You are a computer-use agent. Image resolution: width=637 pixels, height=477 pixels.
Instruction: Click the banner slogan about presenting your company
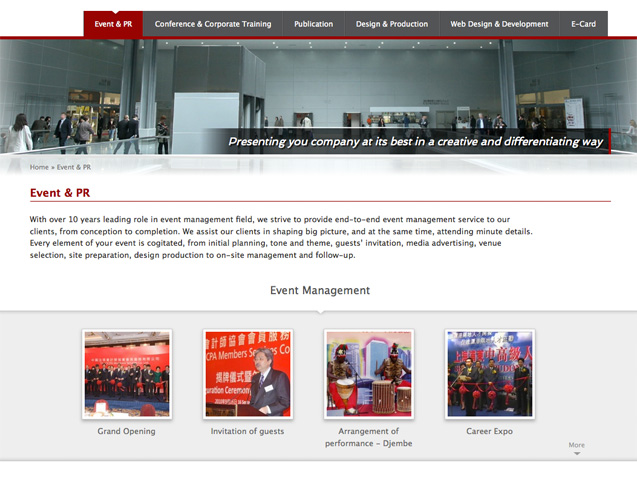[415, 142]
